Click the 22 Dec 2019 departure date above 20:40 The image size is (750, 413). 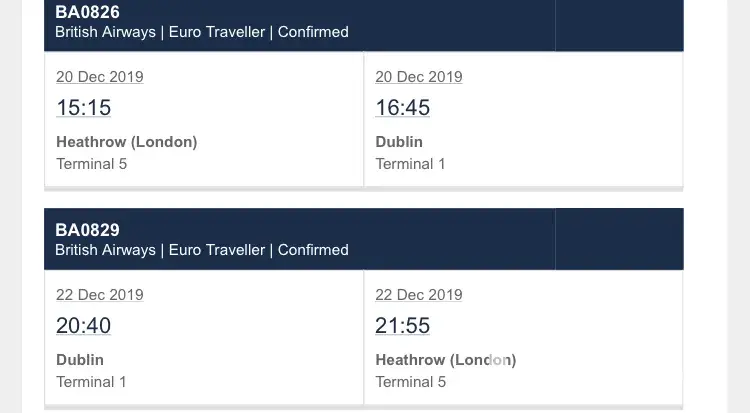click(x=99, y=295)
